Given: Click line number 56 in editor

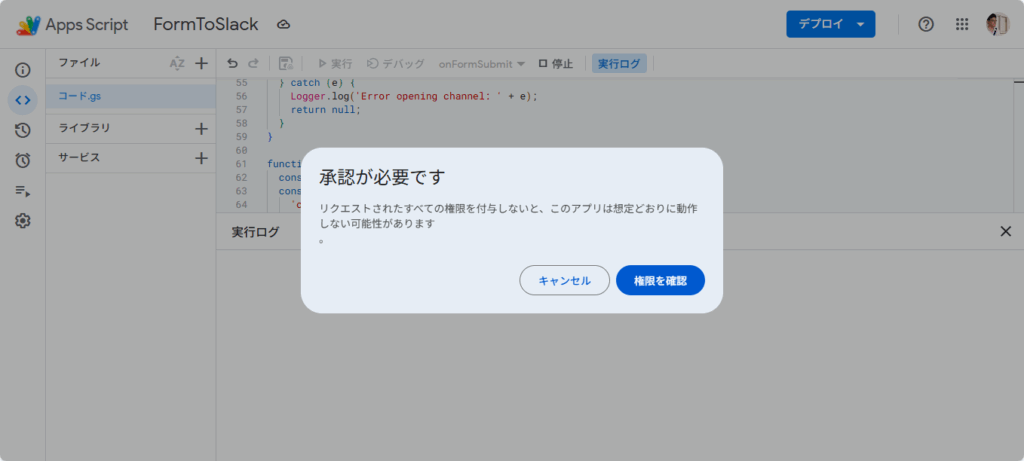Looking at the screenshot, I should point(241,96).
